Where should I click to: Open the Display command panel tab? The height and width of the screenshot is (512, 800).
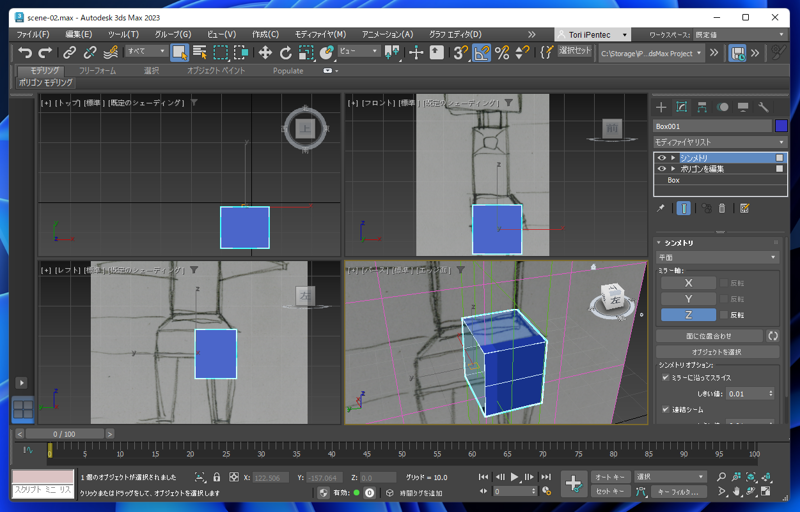pyautogui.click(x=743, y=107)
